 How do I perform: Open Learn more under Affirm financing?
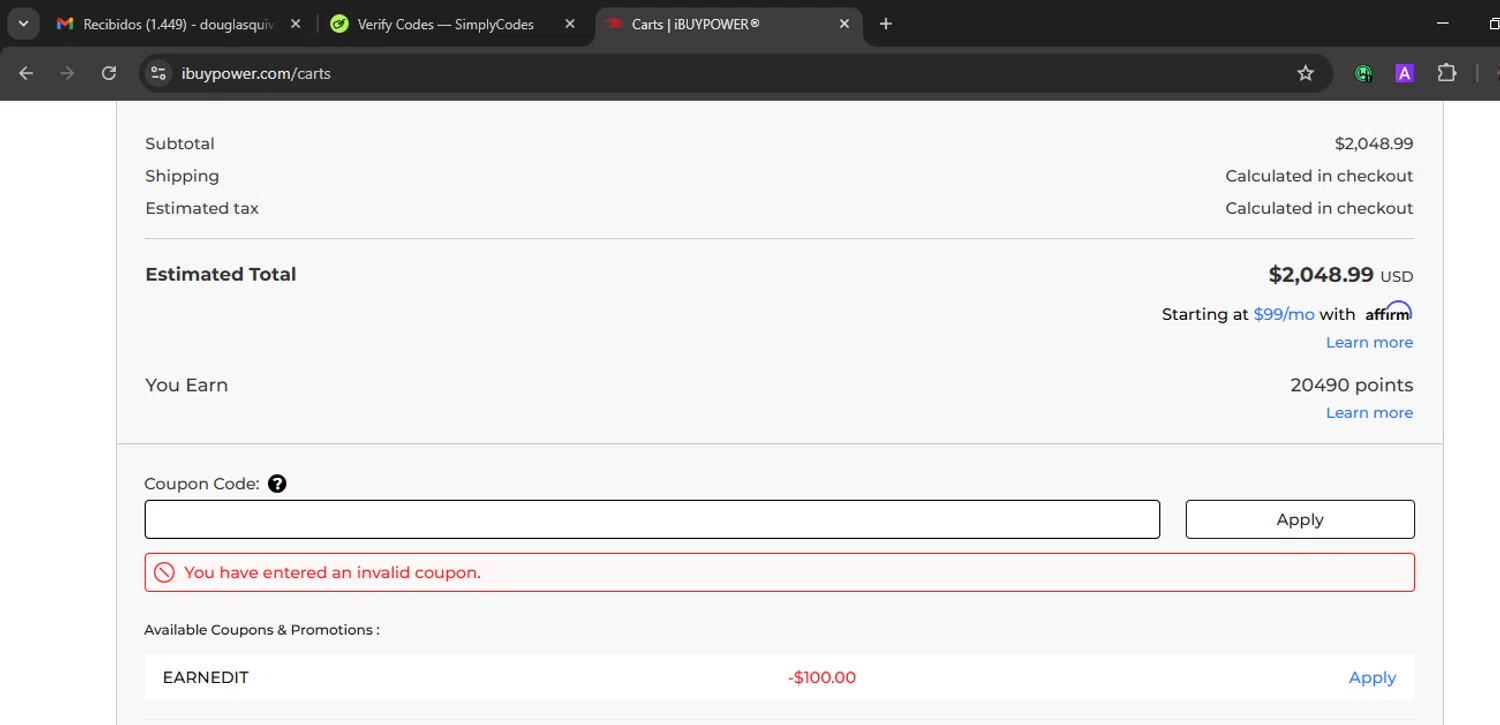(1369, 343)
